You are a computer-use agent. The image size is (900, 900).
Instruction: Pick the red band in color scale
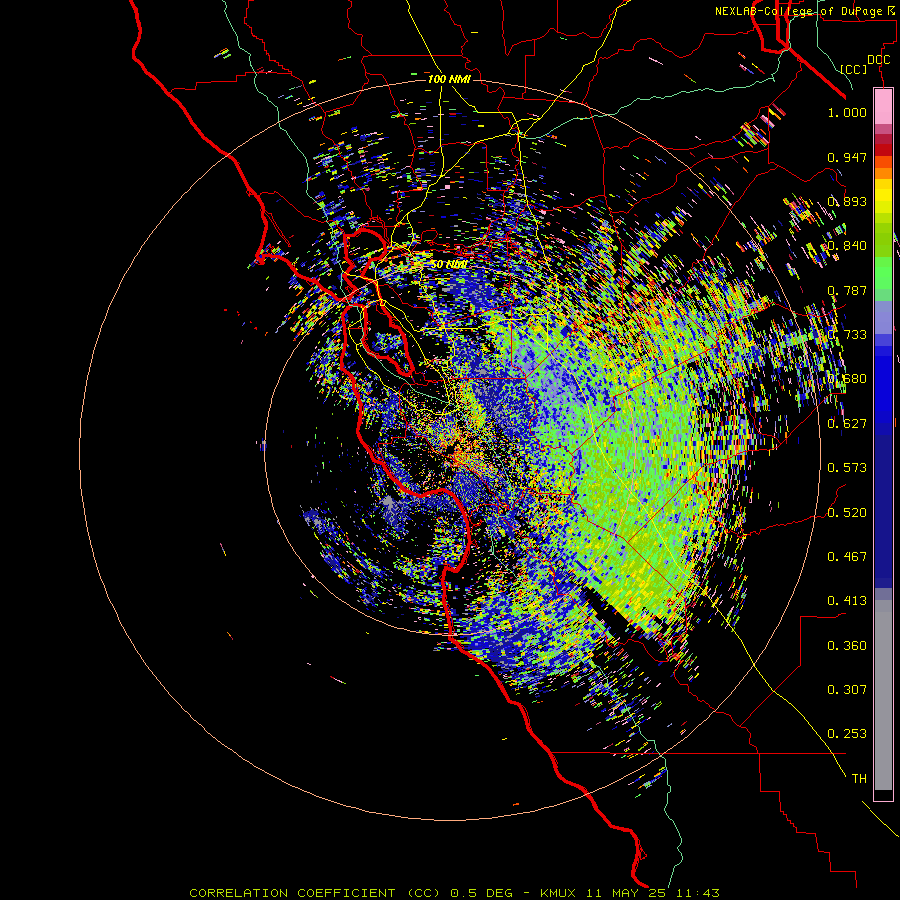coord(883,150)
